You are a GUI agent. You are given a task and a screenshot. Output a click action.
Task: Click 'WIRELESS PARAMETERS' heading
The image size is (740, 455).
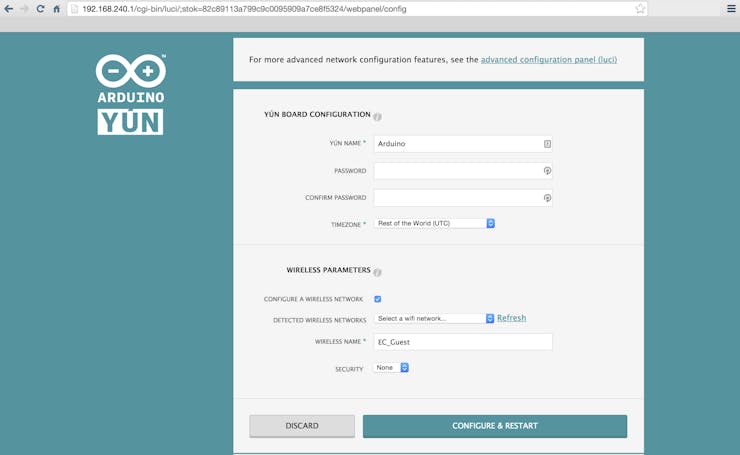point(328,270)
